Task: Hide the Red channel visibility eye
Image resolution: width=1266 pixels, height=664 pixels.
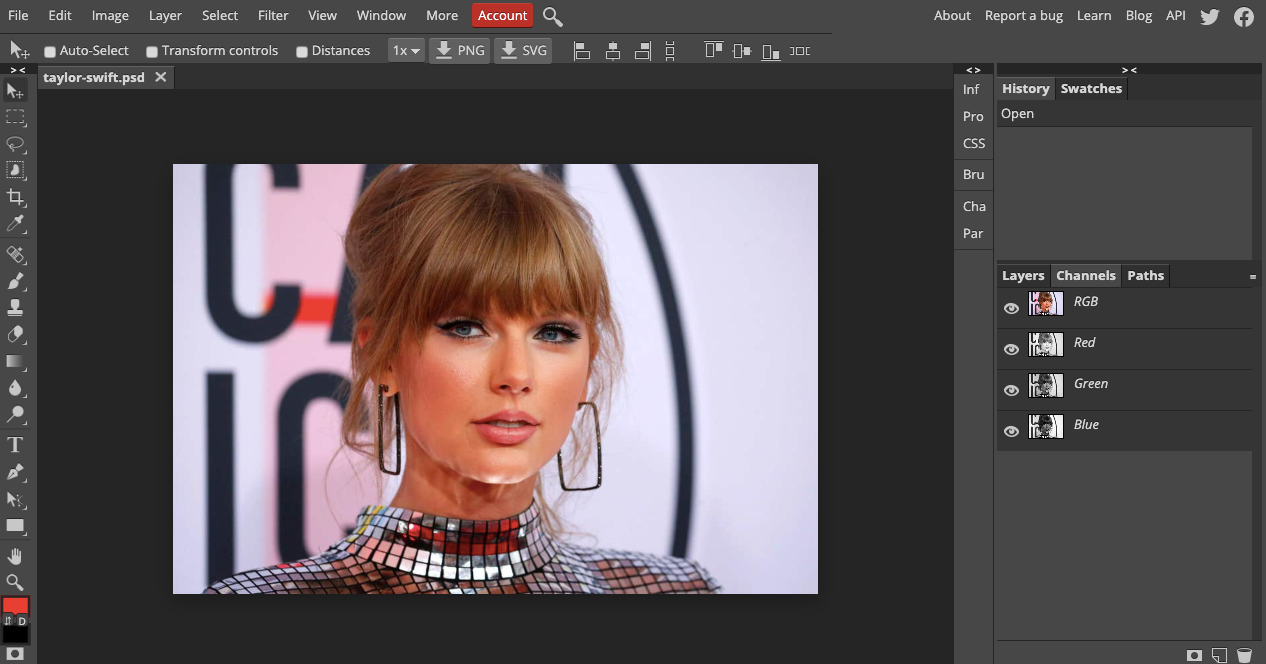Action: click(1011, 349)
